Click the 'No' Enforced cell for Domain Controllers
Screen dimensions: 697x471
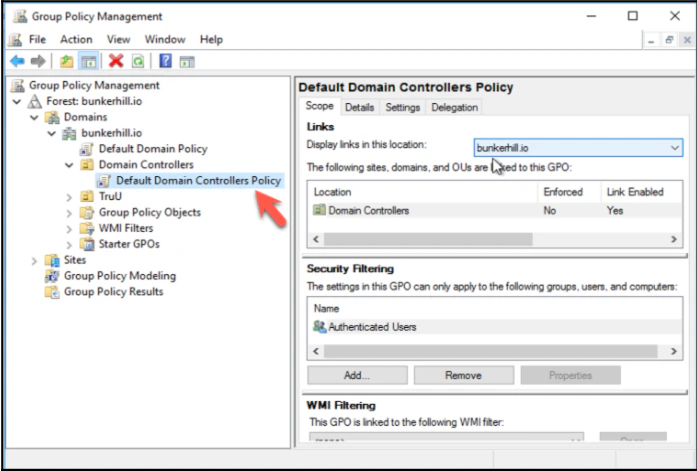[550, 211]
